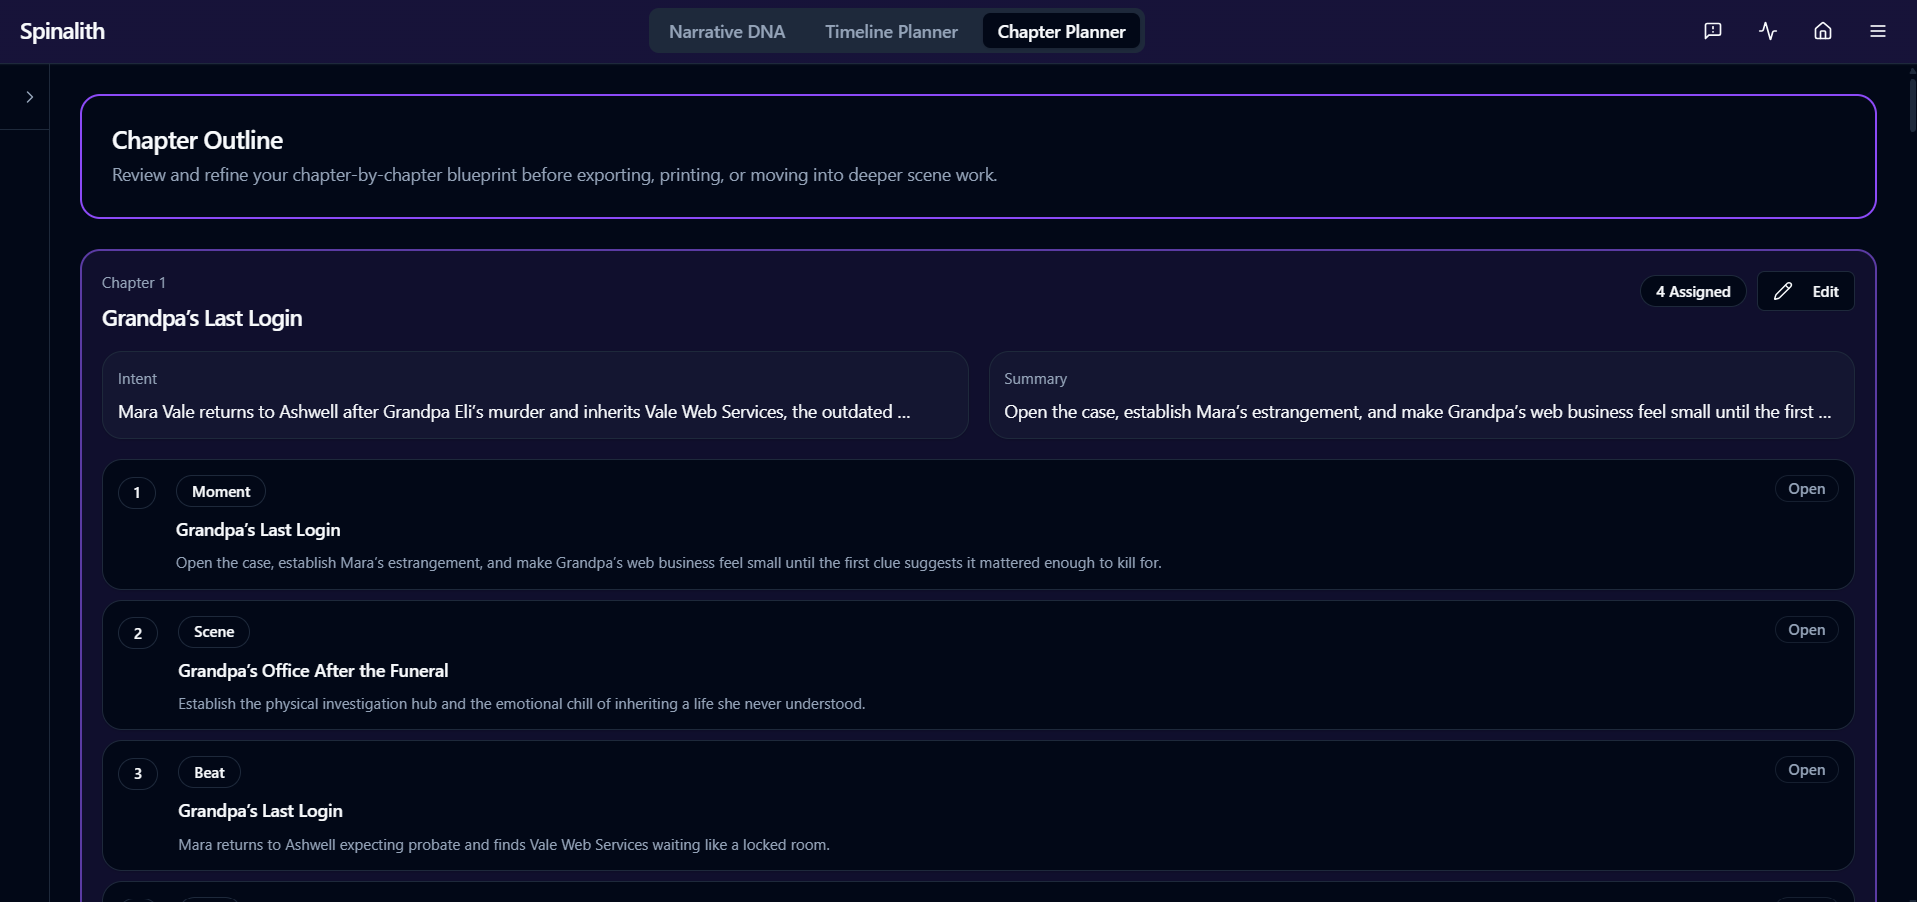Open the Moment item Grandpa's Last Login

(x=1806, y=489)
